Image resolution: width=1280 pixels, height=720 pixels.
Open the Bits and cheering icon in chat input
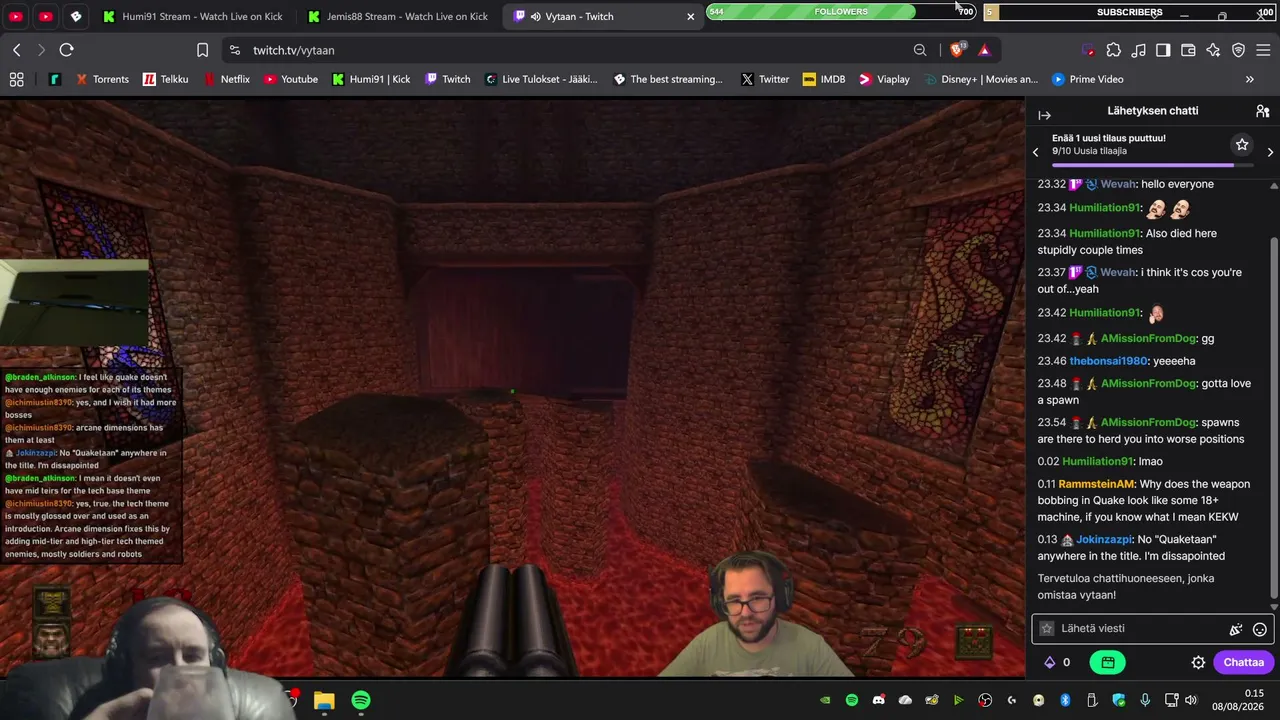(x=1236, y=629)
